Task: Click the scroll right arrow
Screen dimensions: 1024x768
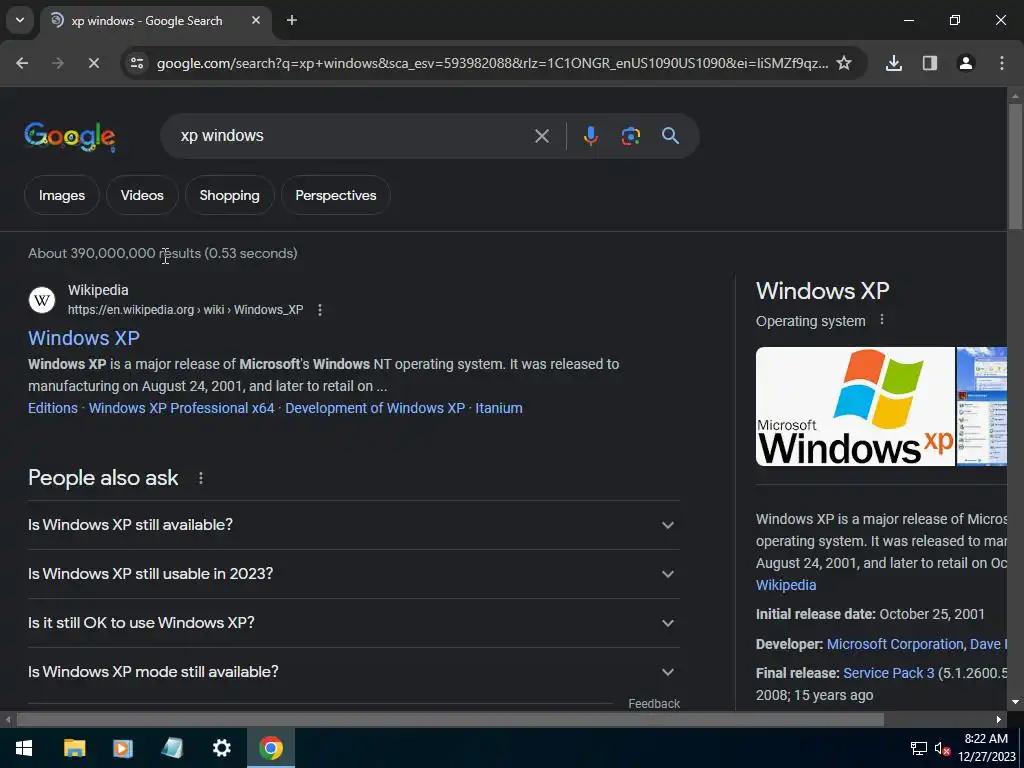Action: (x=999, y=720)
